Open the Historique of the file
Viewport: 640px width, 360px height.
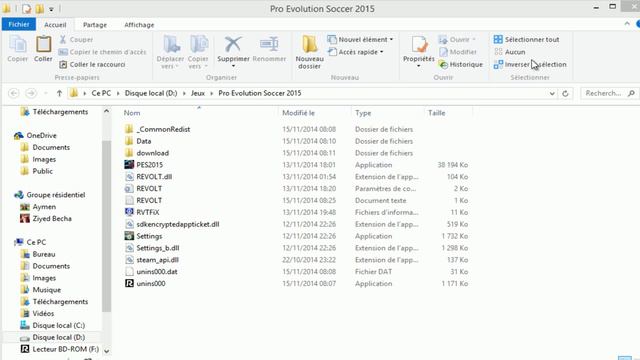(460, 64)
